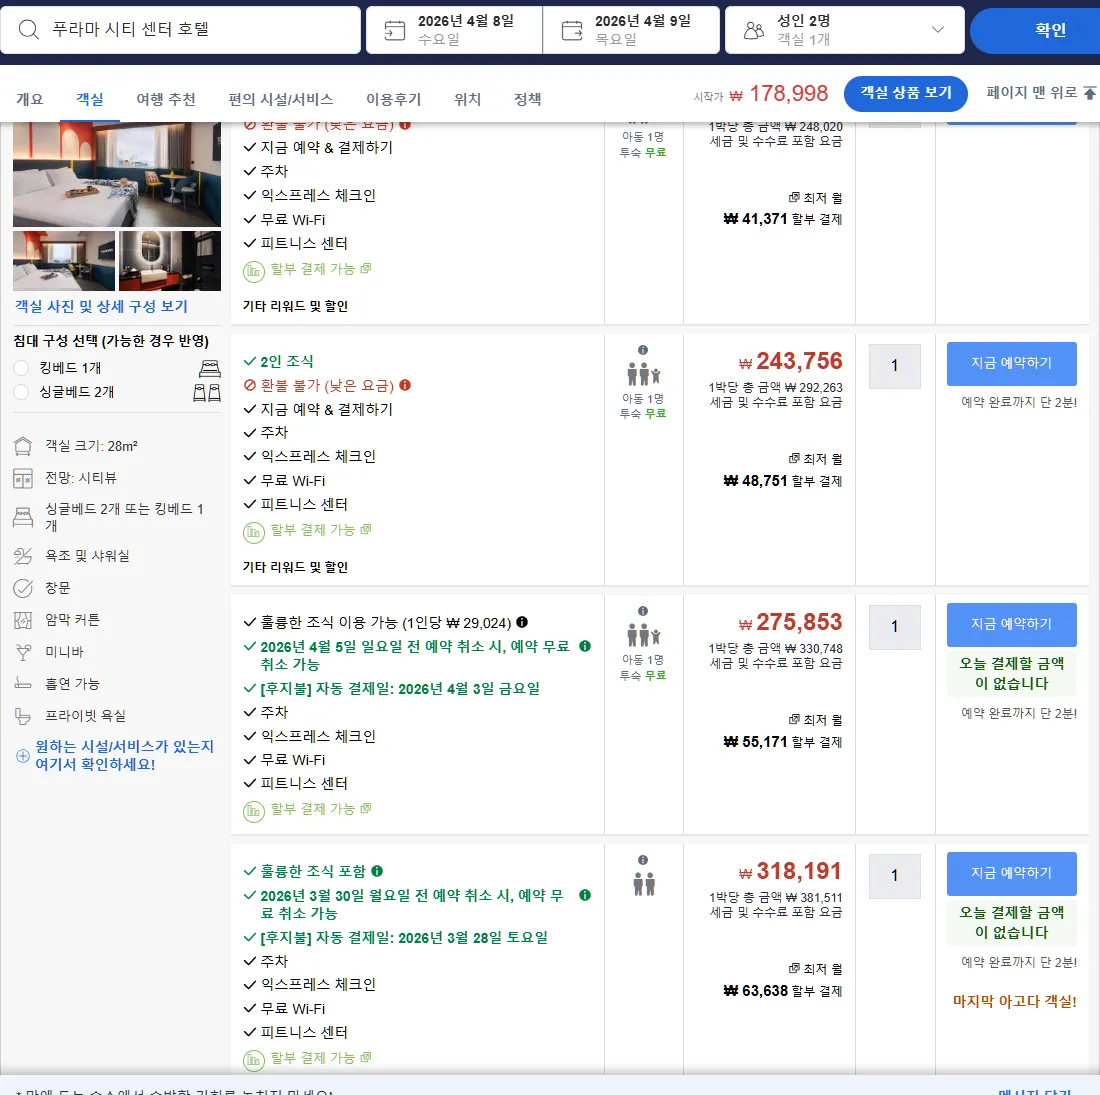Select the 싱글베드 2개 bed option
1100x1095 pixels.
click(21, 392)
